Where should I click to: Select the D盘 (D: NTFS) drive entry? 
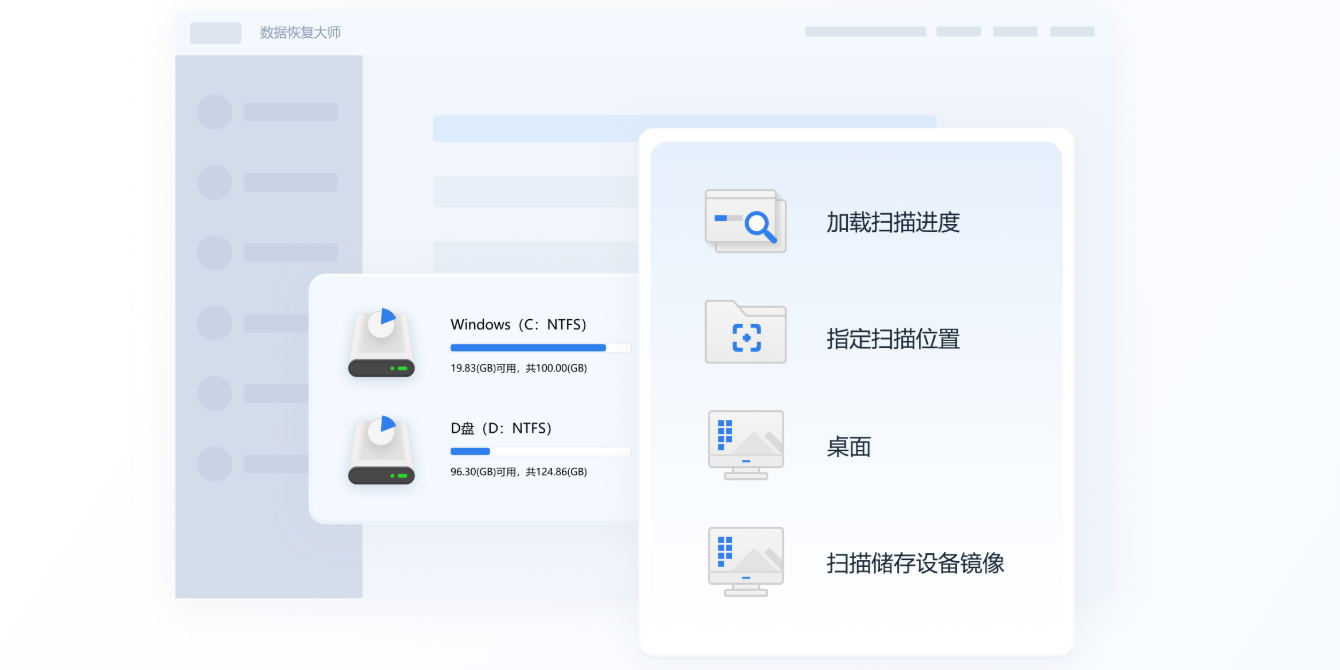503,428
